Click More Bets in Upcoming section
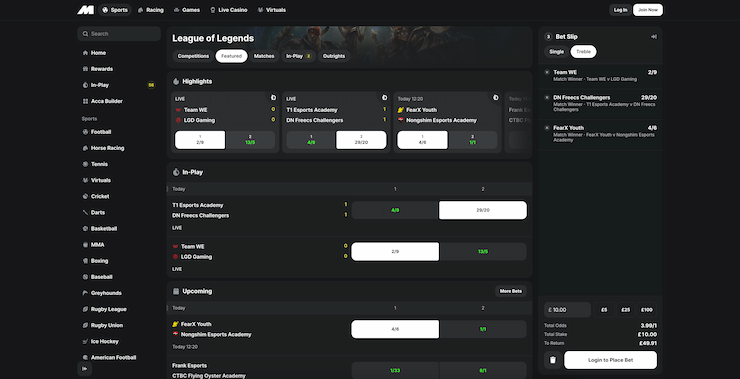Screen dimensions: 740x379 point(511,291)
